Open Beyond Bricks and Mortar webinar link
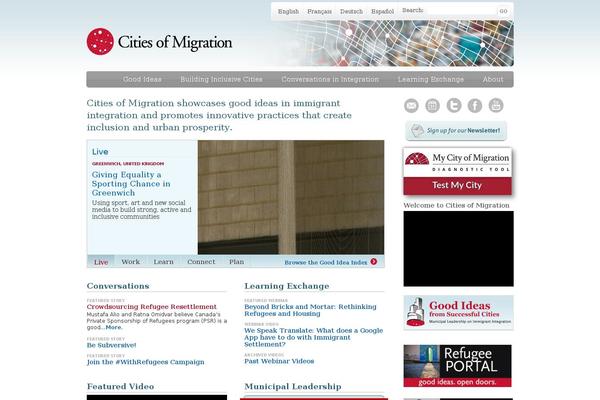600x400 pixels. (x=310, y=310)
